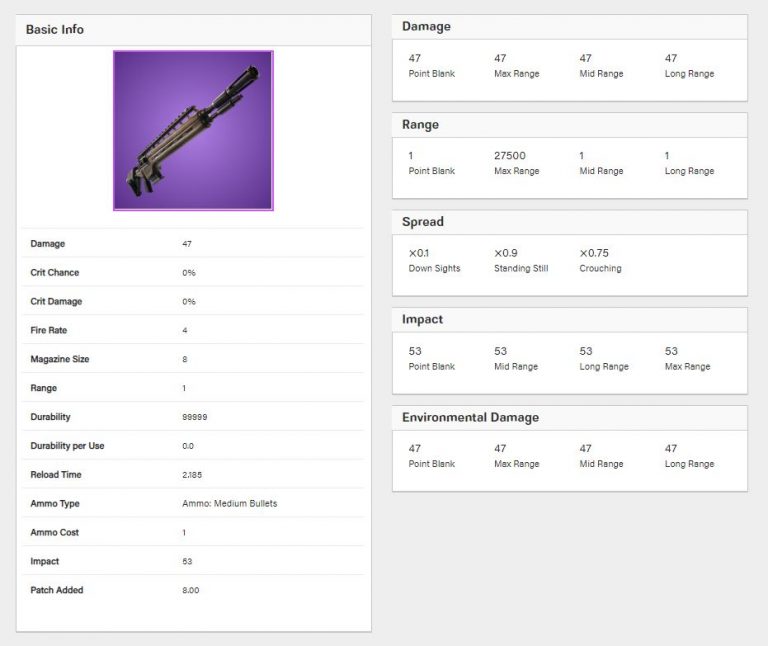Click Long Range label in Impact panel
This screenshot has height=646, width=768.
[603, 366]
